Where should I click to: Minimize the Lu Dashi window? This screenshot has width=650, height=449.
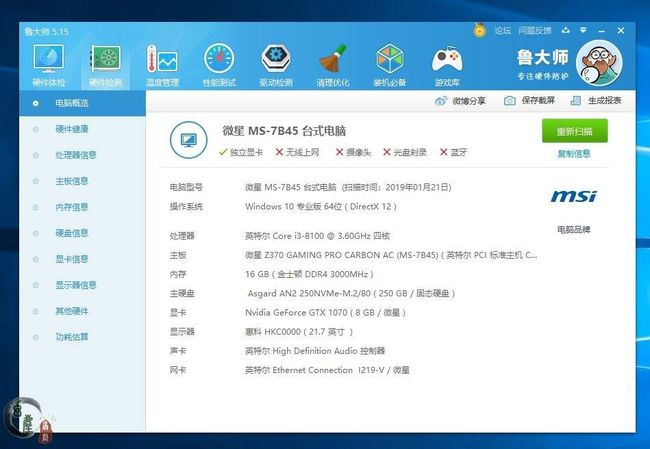(601, 31)
